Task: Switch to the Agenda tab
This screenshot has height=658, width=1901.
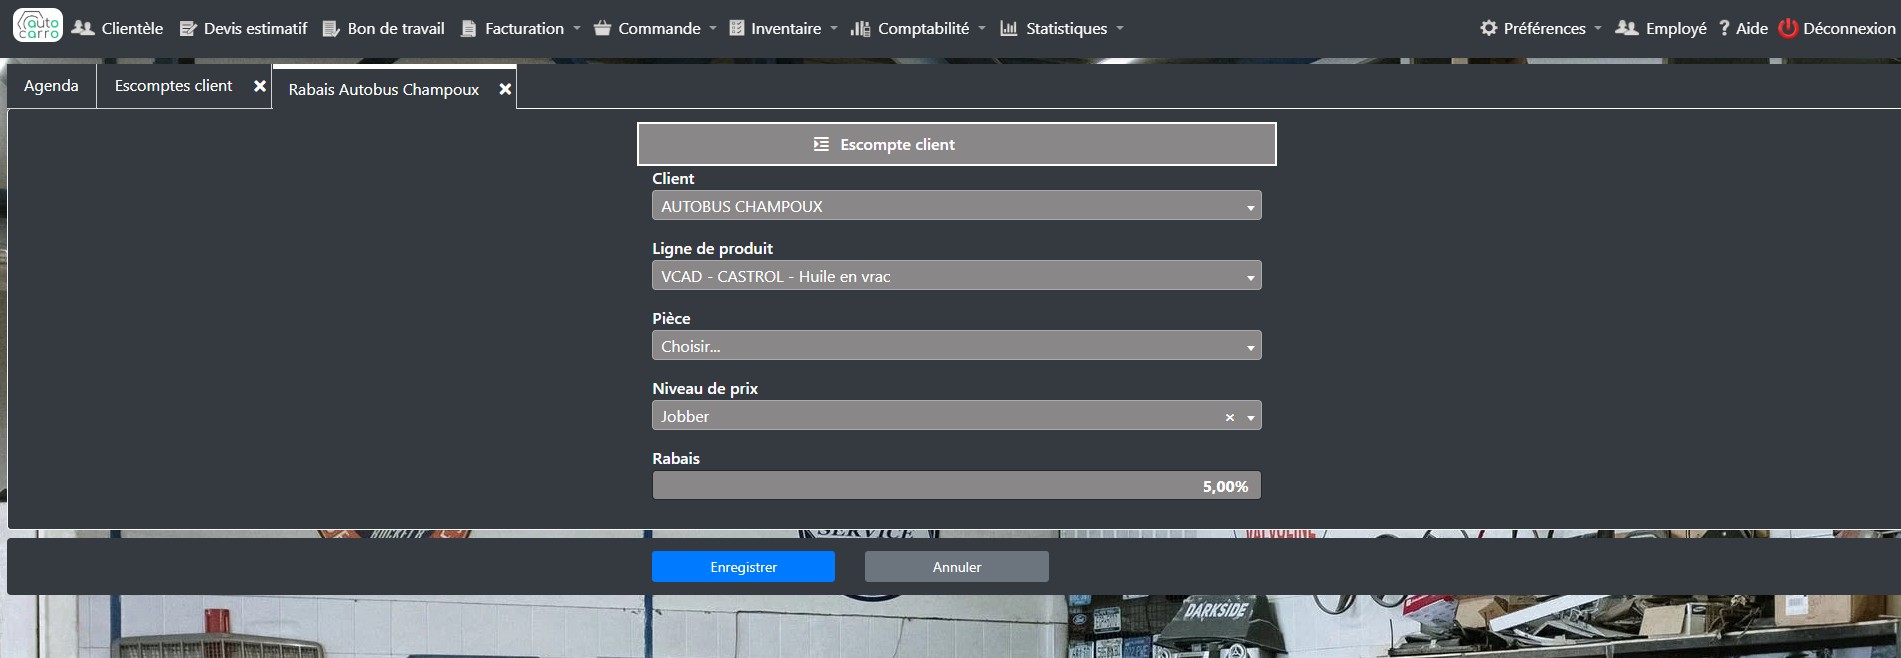Action: (x=51, y=86)
